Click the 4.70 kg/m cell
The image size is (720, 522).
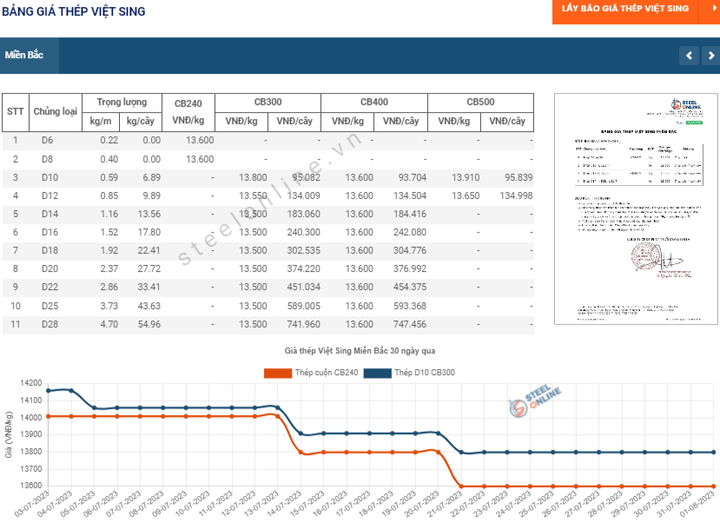pyautogui.click(x=109, y=324)
